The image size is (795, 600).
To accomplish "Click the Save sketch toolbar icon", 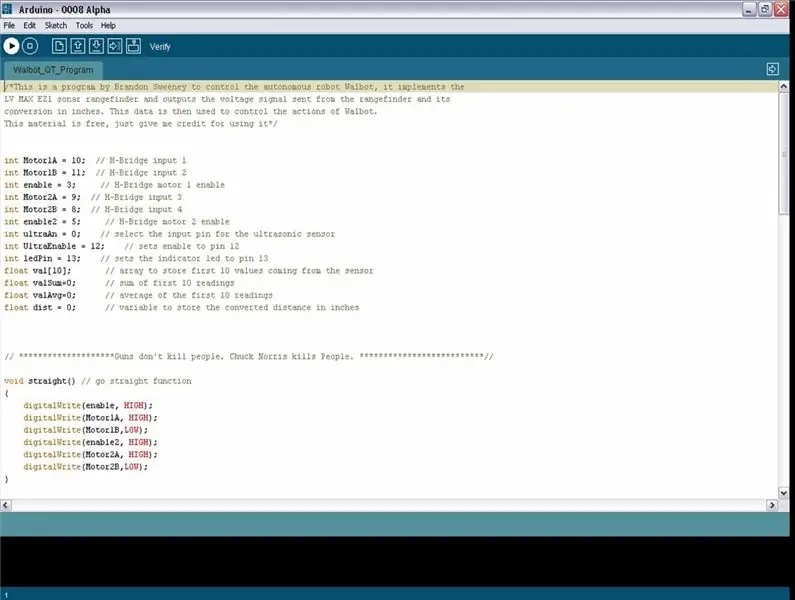I will pos(96,46).
